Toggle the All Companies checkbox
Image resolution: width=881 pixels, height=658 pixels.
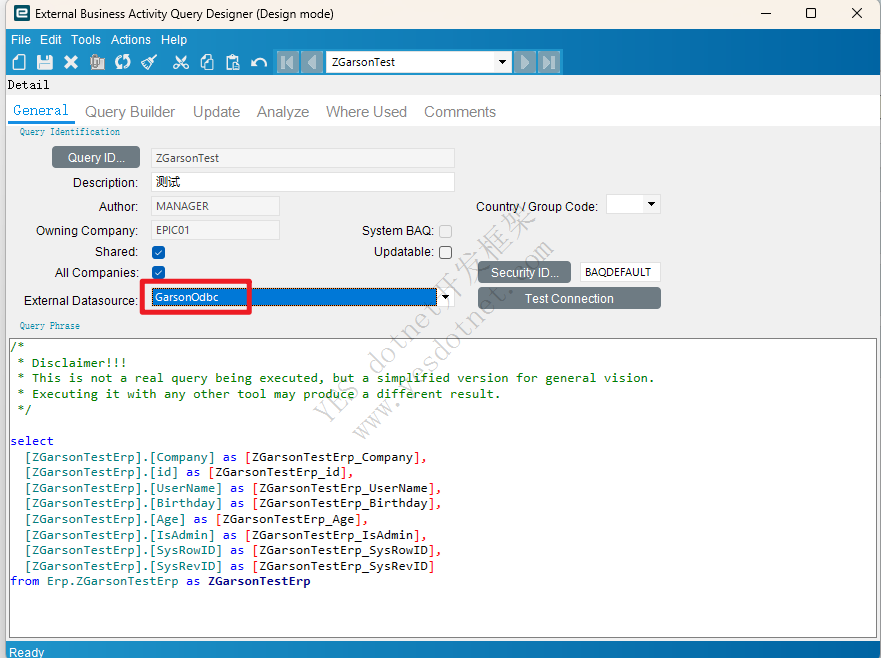158,272
